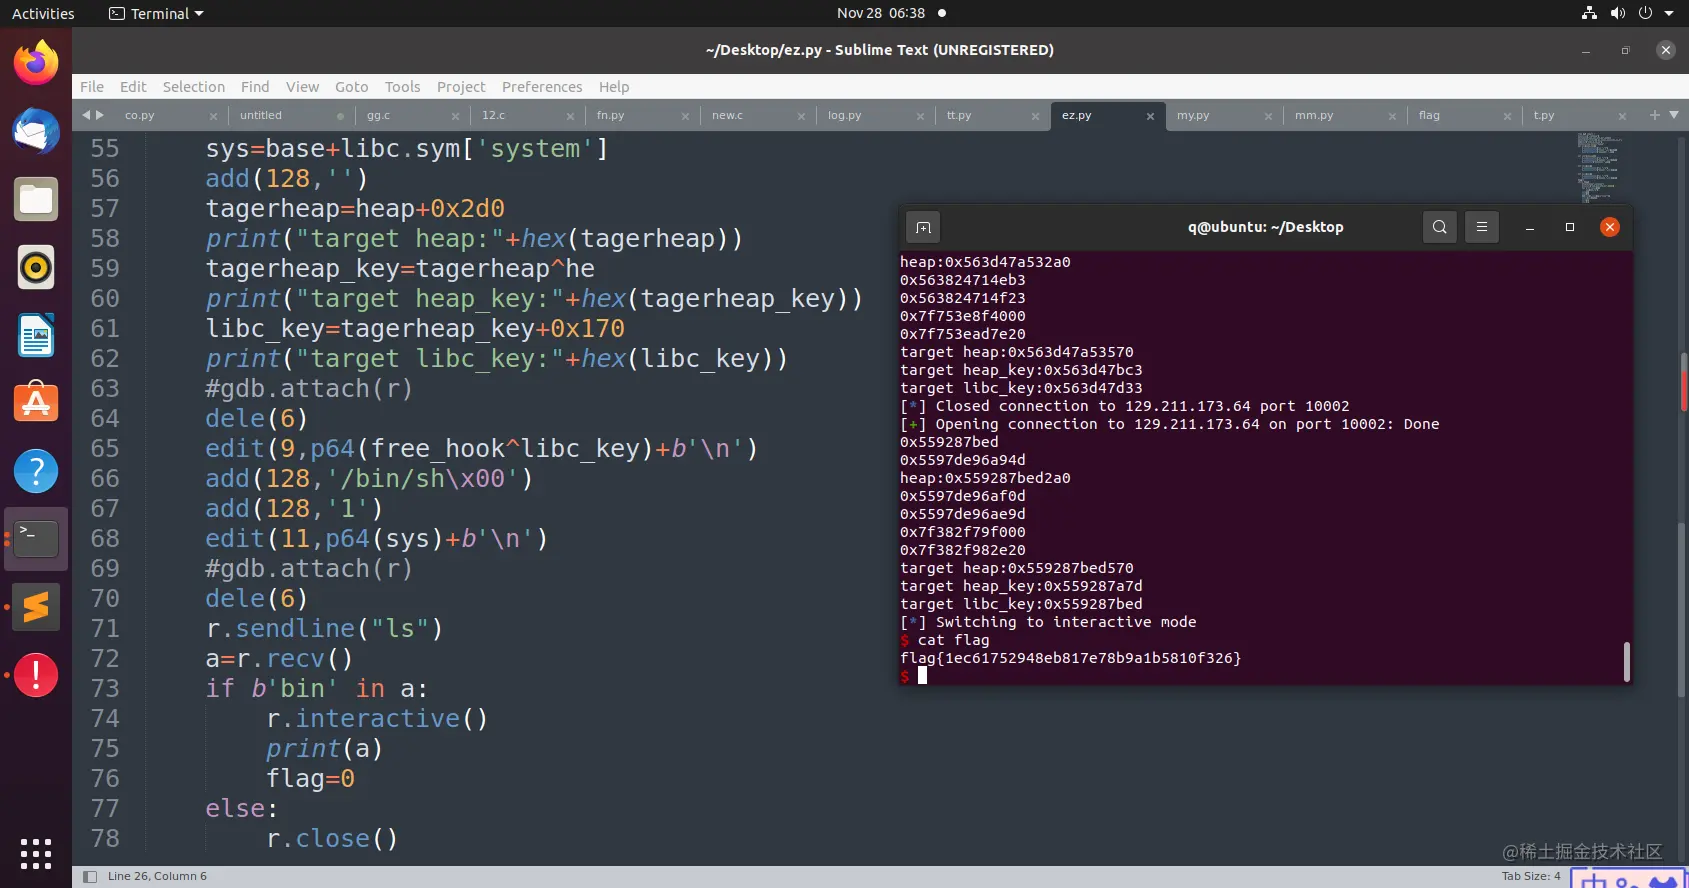Open search in the terminal window

[x=1439, y=227]
